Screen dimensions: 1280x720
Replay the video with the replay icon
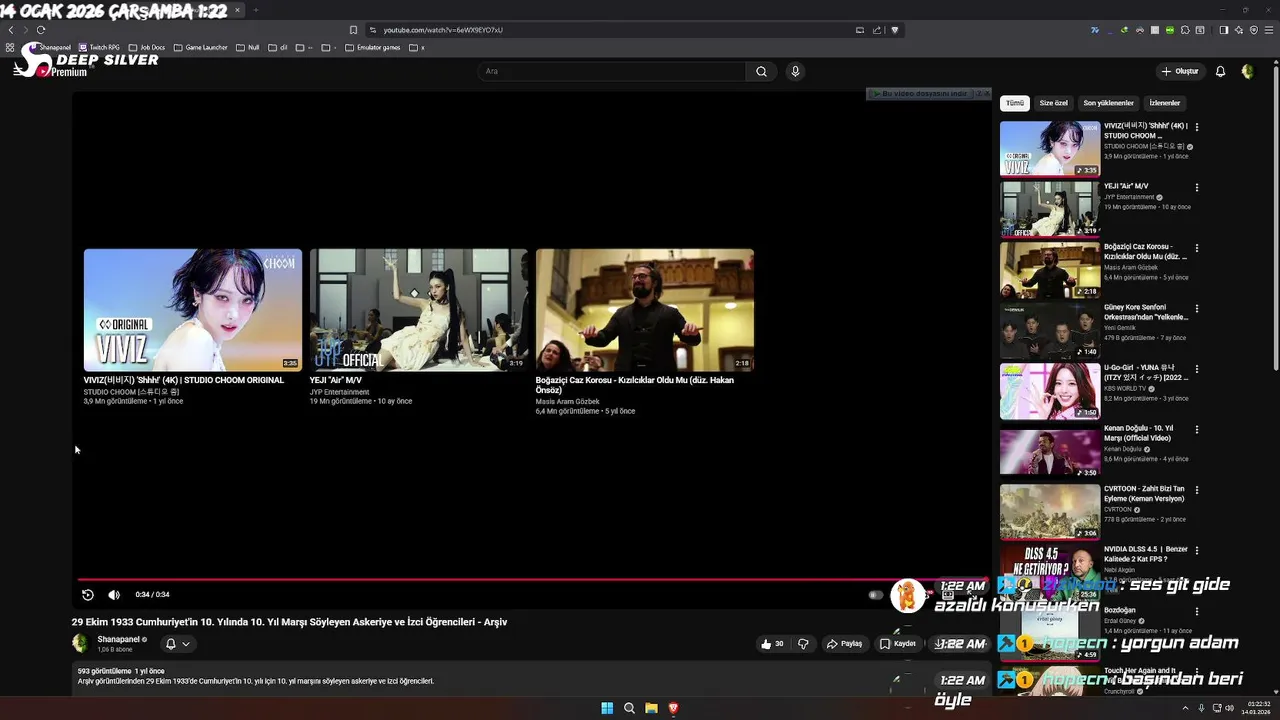[x=88, y=595]
